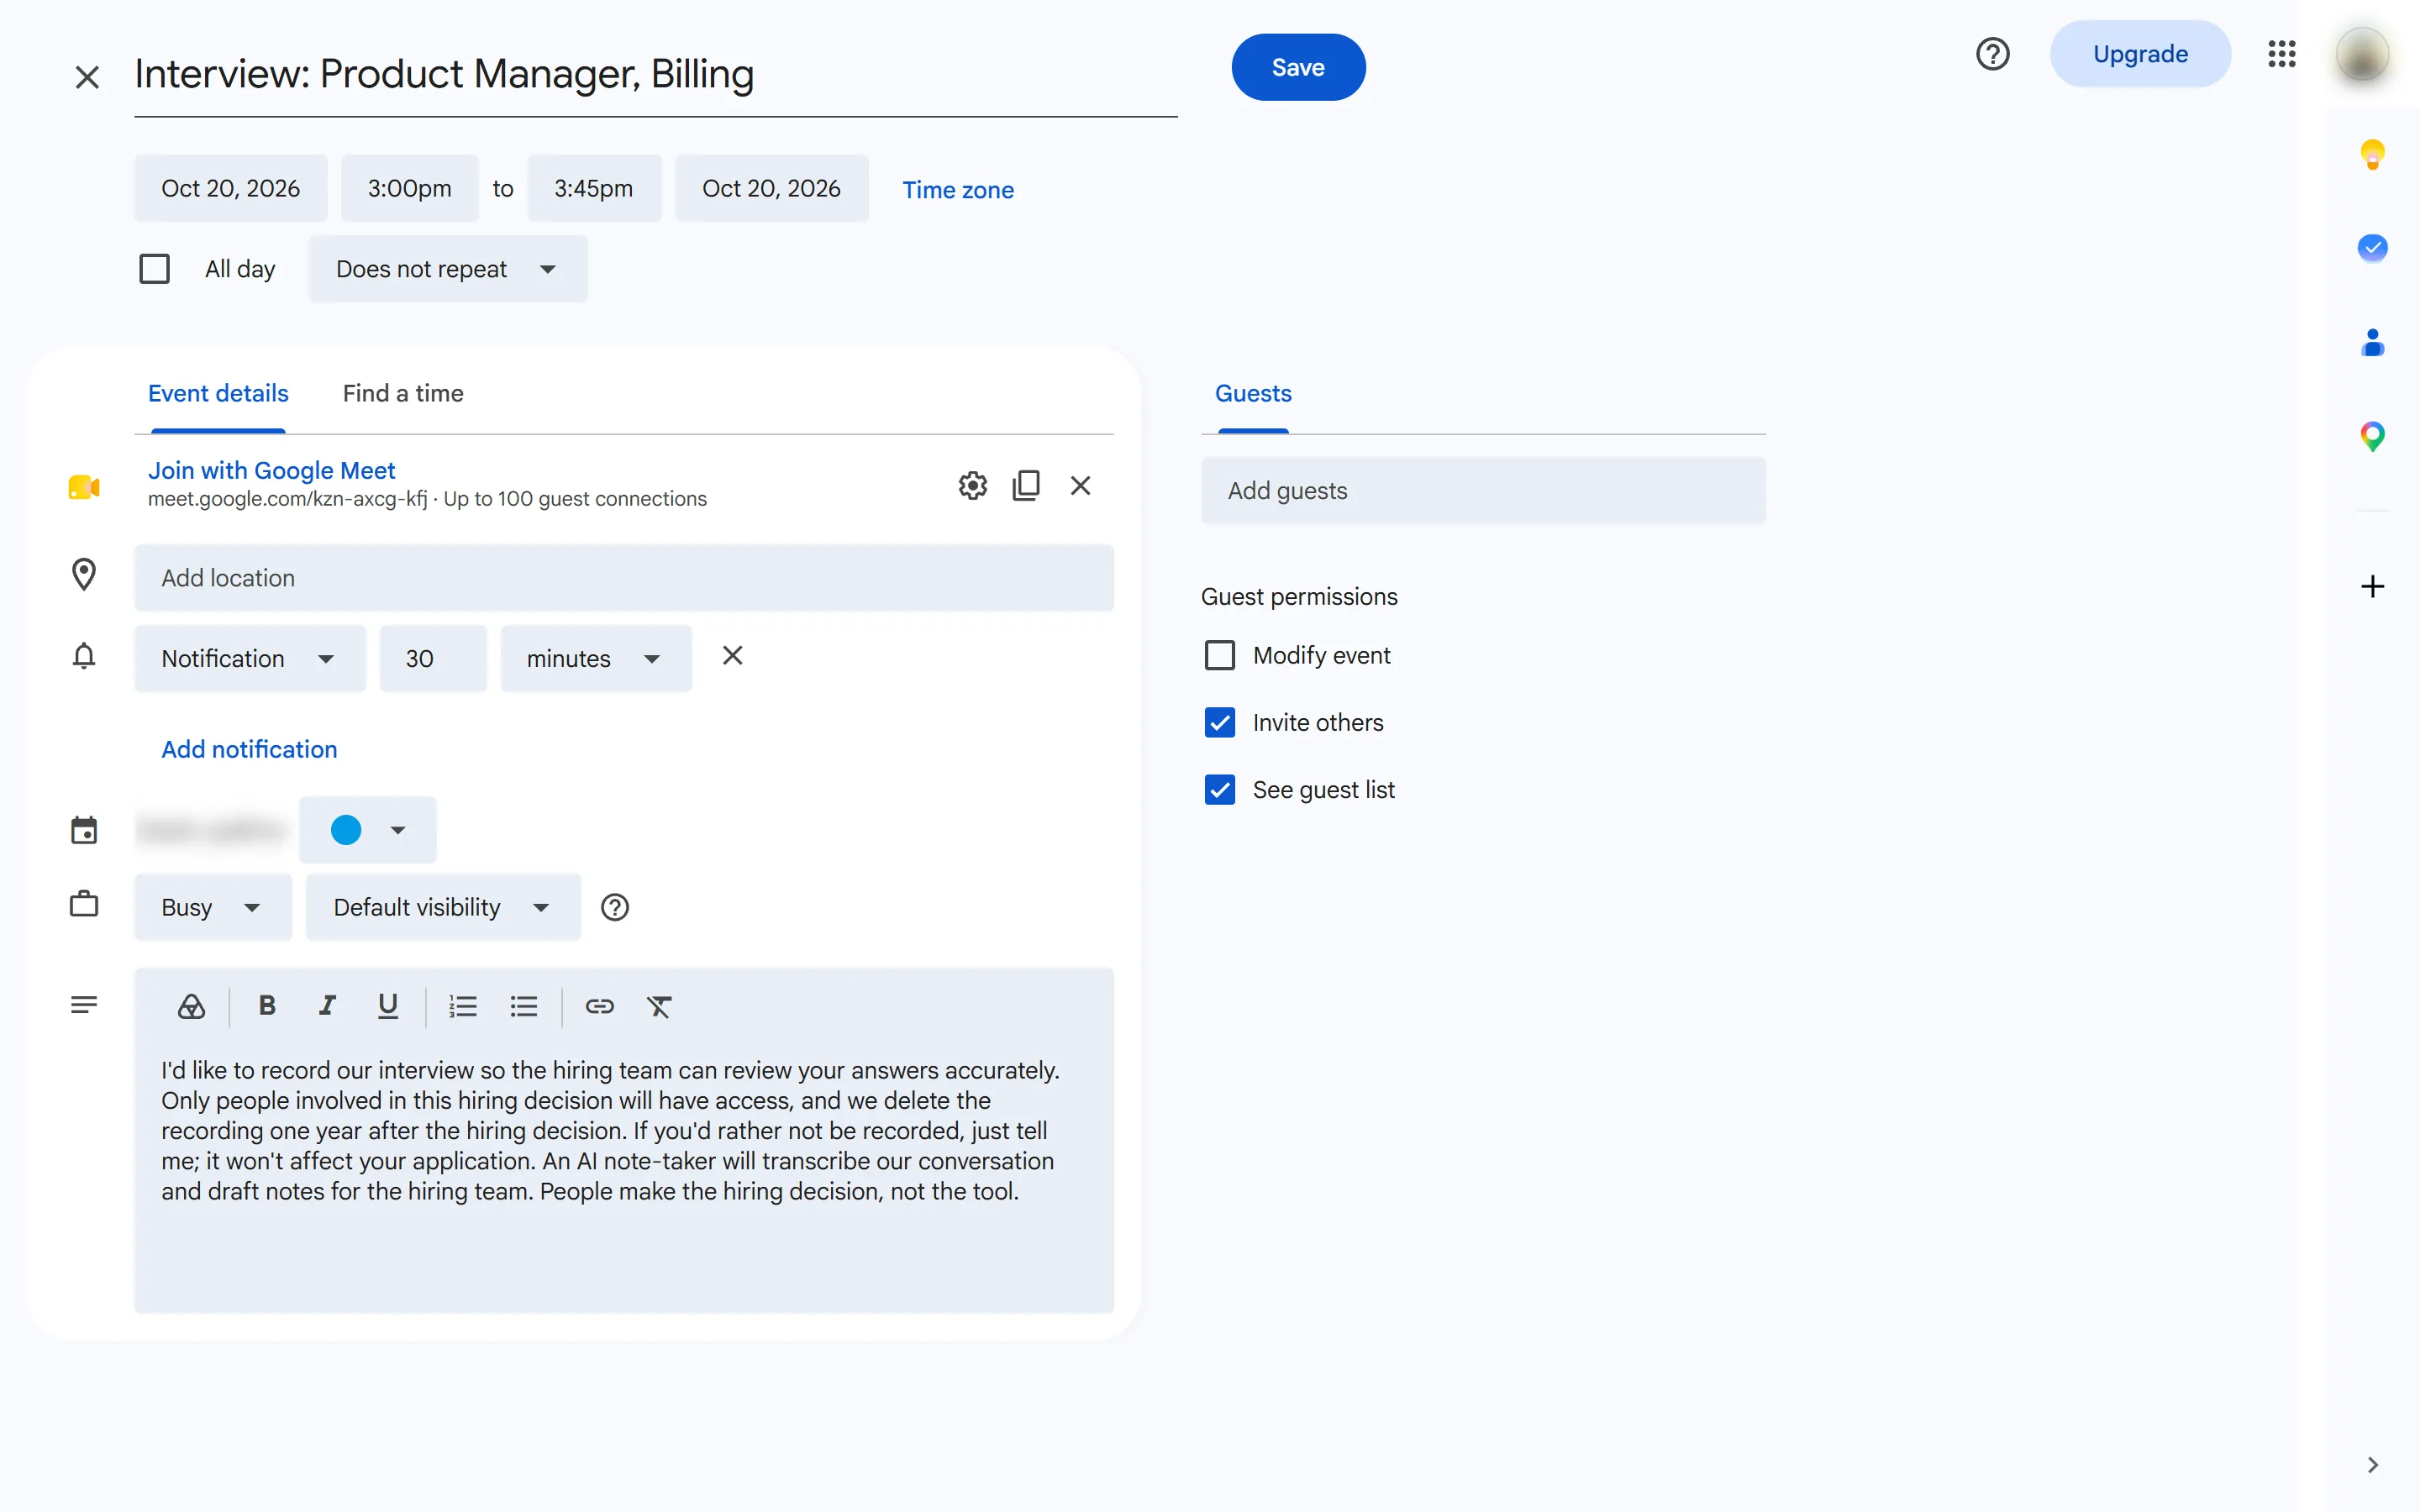Screen dimensions: 2420x1512
Task: Uncheck Invite others permission
Action: 1219,723
